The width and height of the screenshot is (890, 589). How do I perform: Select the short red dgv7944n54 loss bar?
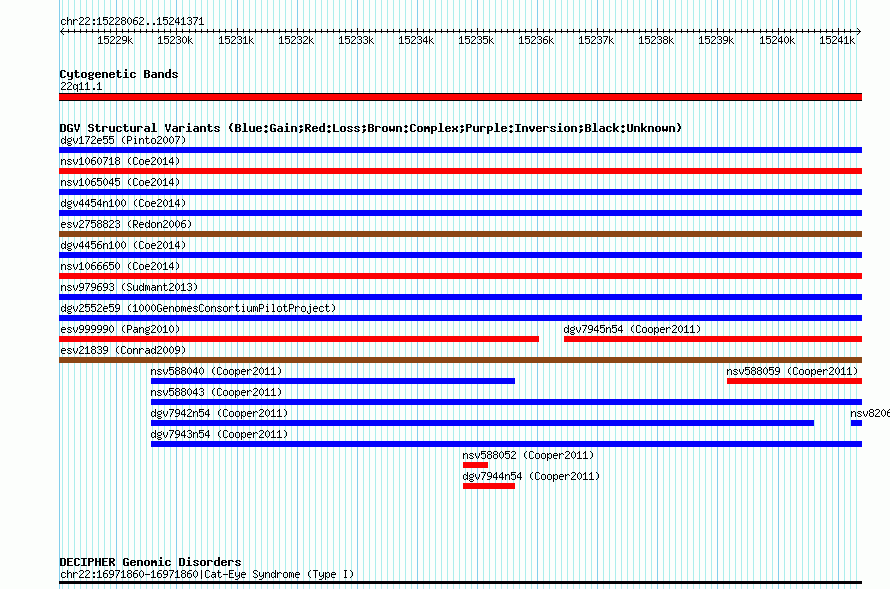[x=489, y=486]
